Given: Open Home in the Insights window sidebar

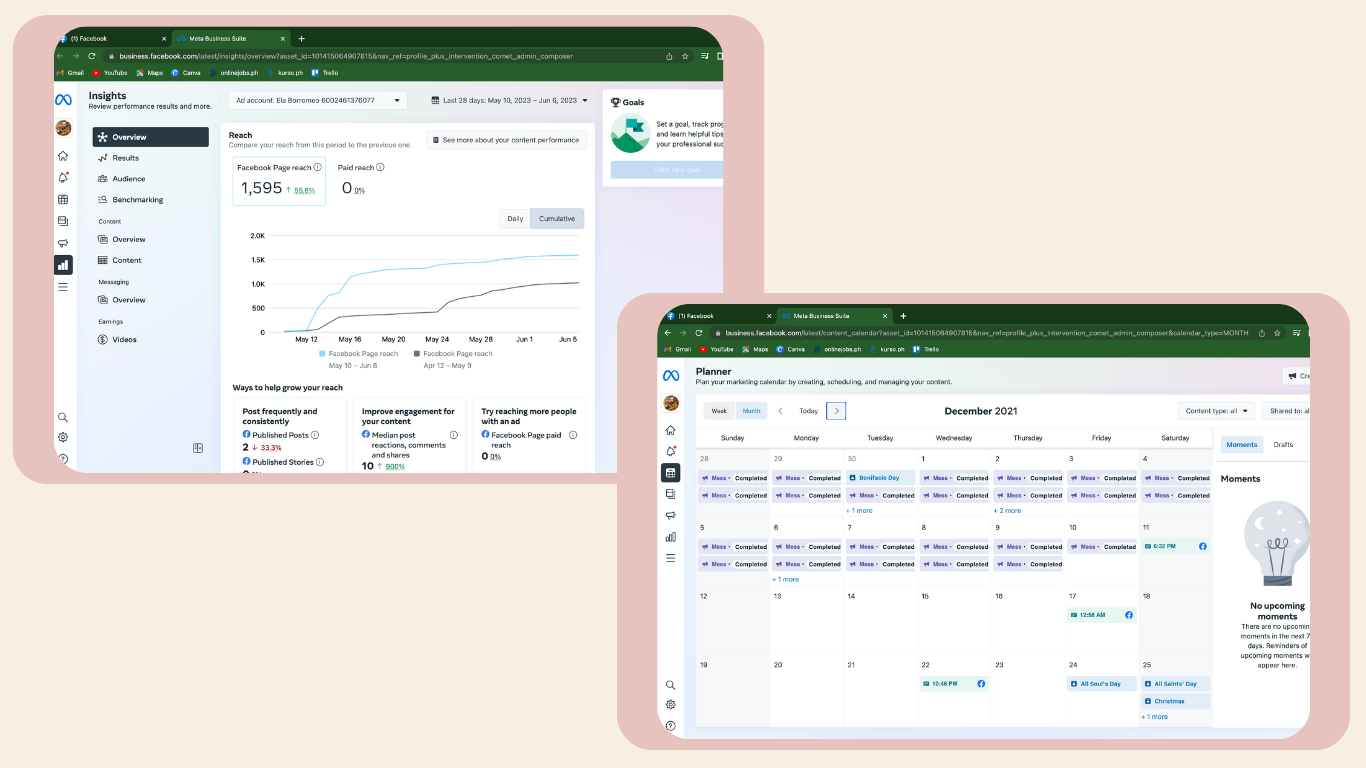Looking at the screenshot, I should [63, 156].
